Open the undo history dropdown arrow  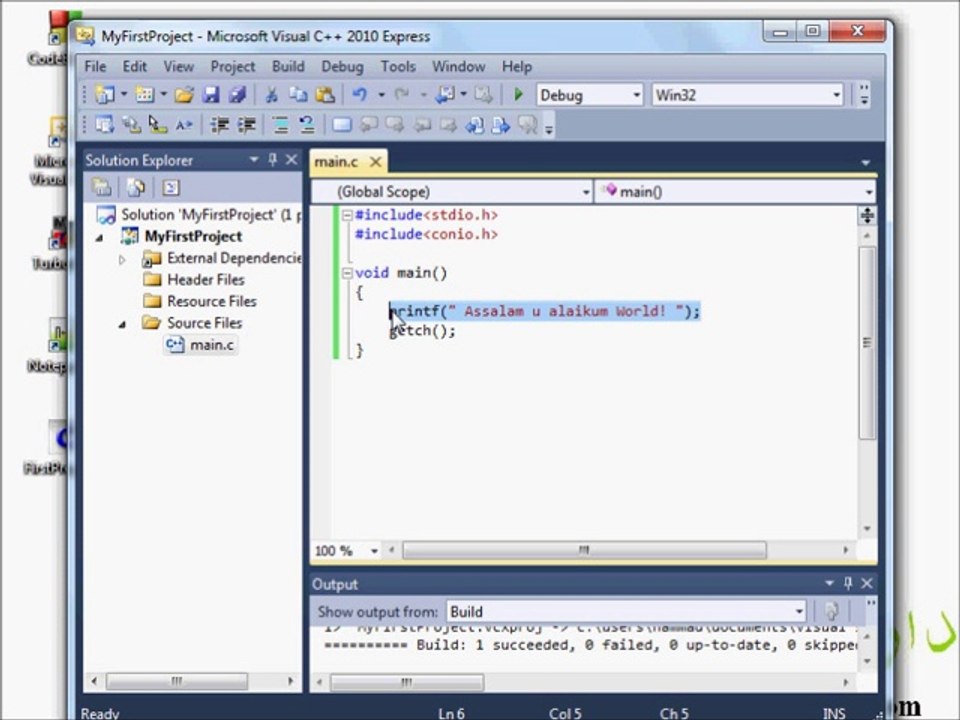(381, 95)
